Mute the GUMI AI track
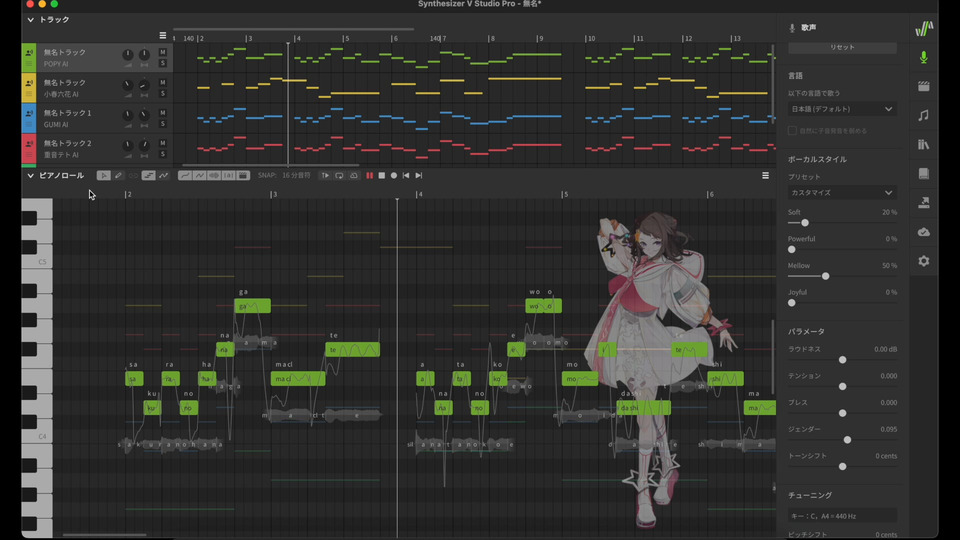 [163, 113]
